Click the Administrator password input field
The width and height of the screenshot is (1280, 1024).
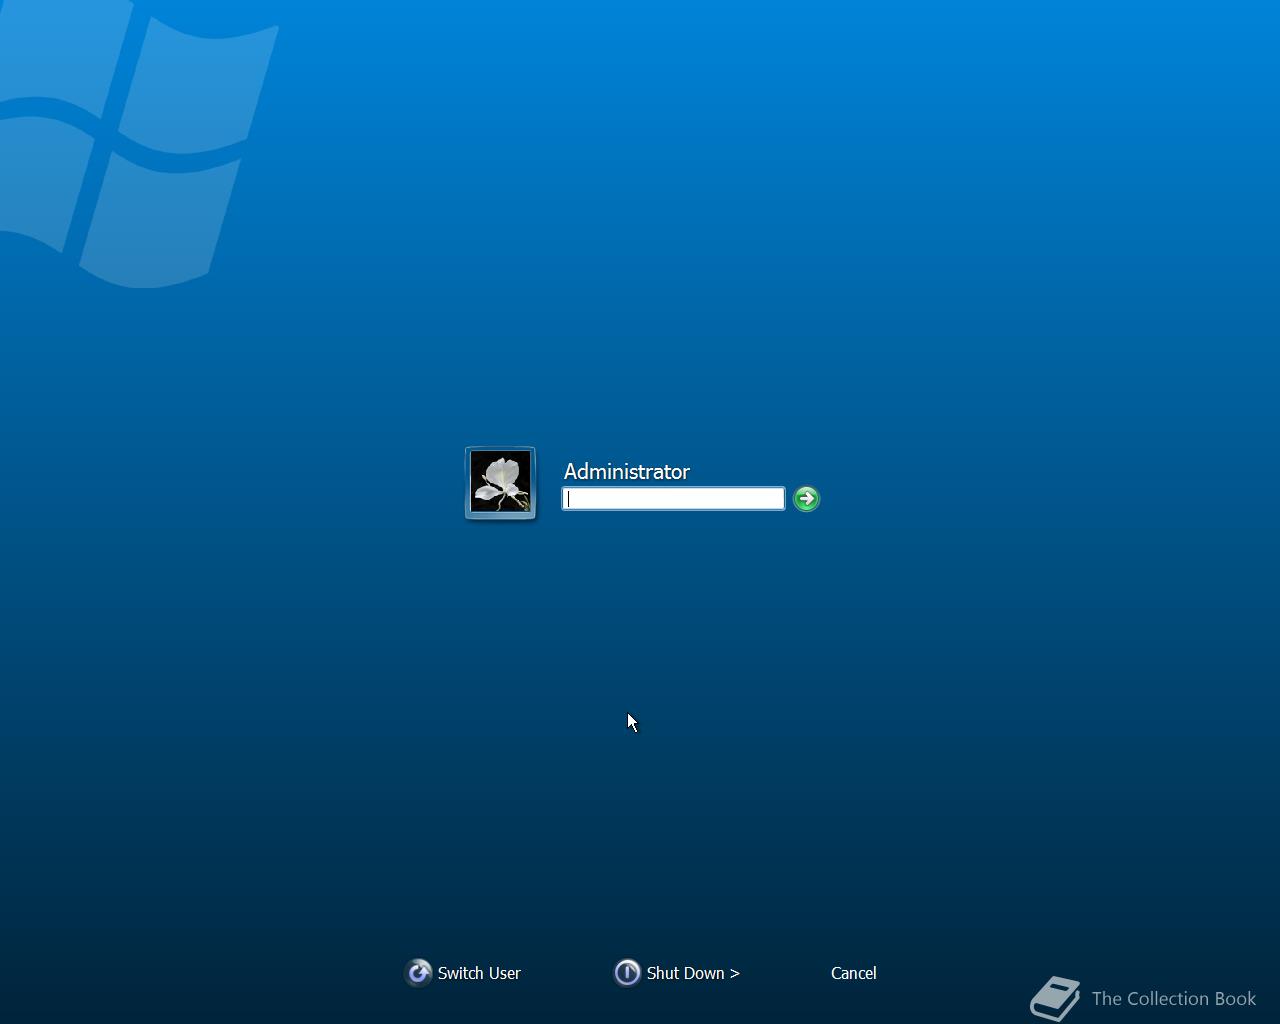673,498
